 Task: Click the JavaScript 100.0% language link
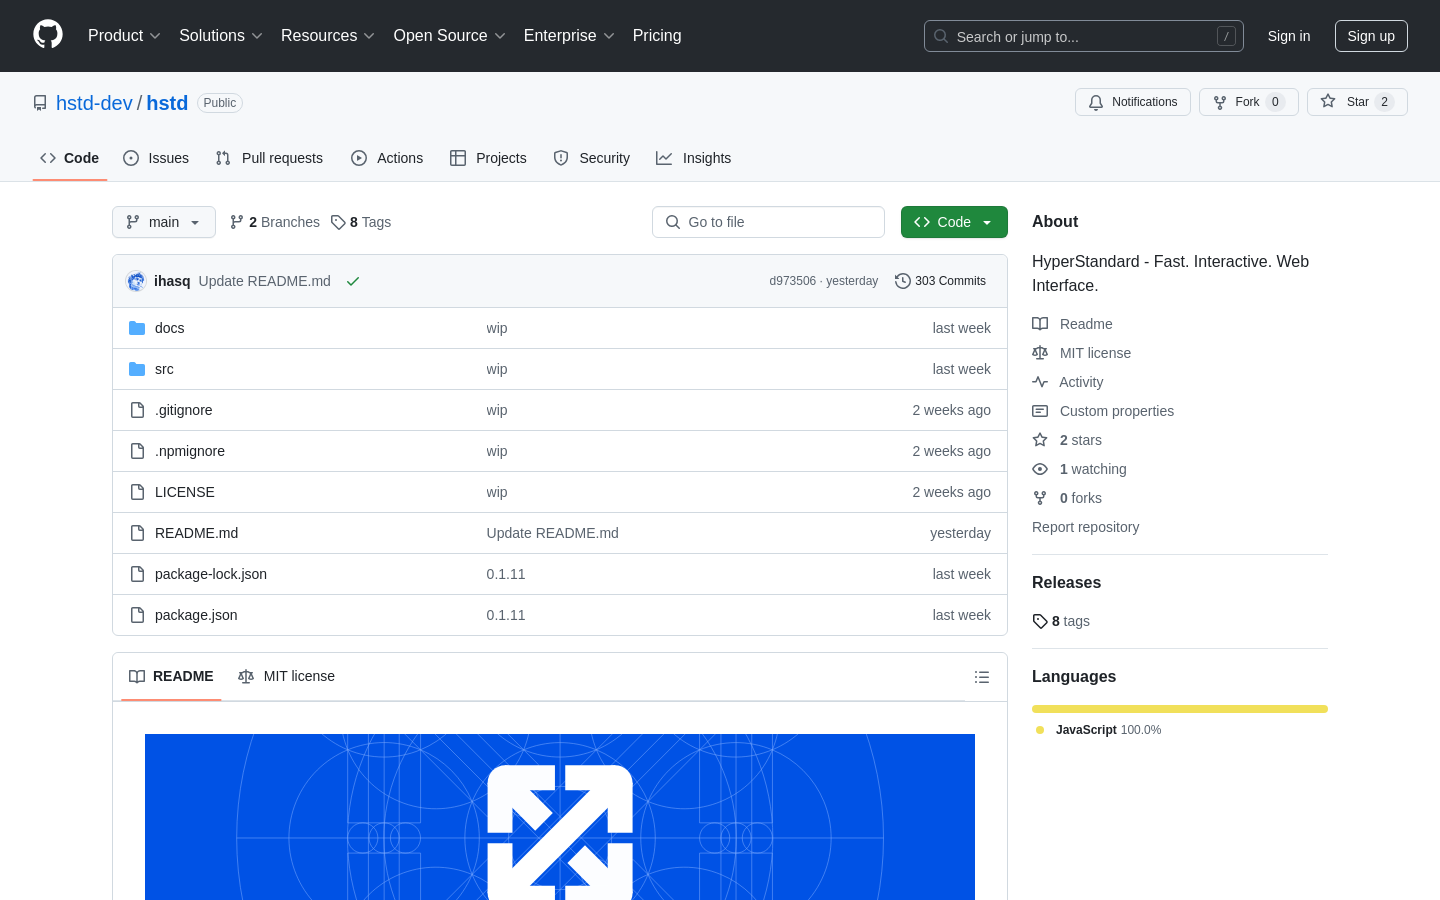point(1099,730)
